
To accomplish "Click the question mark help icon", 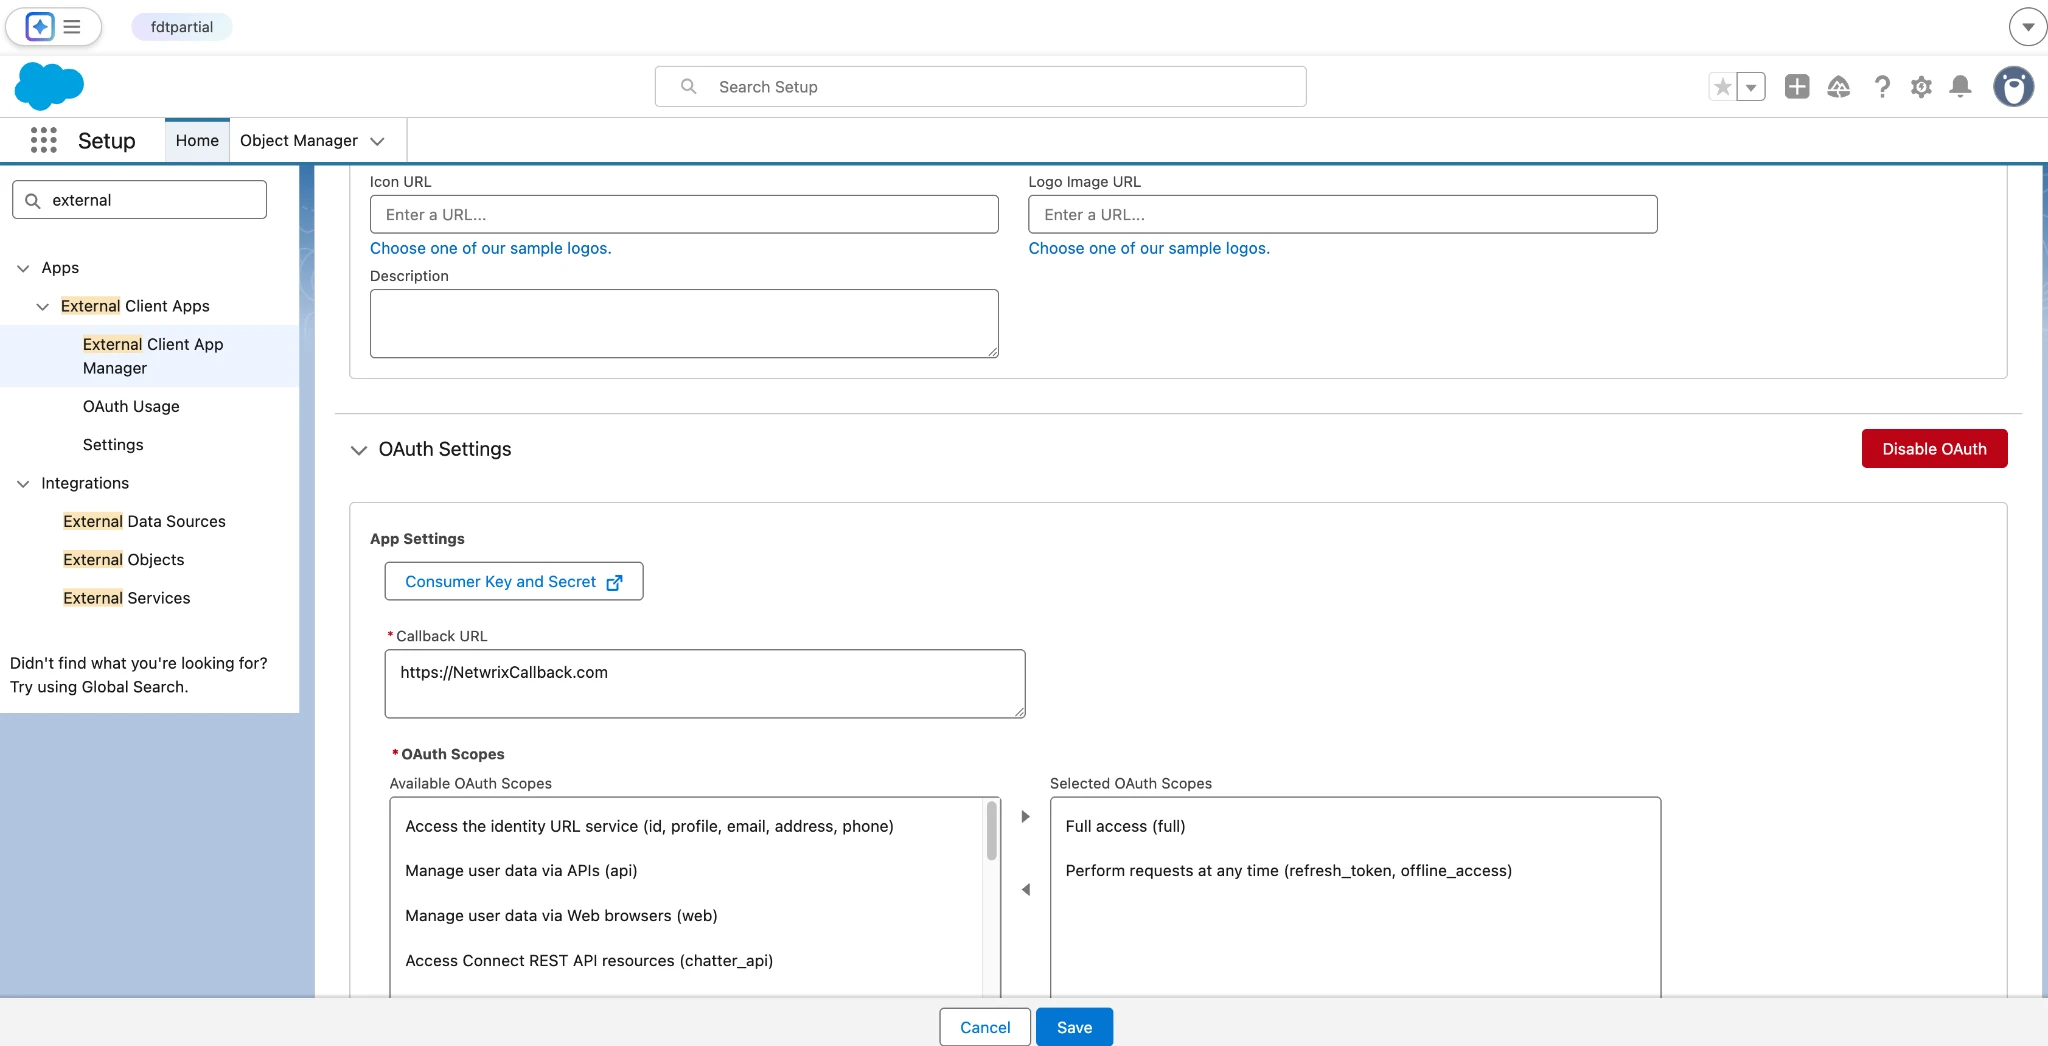I will [1881, 87].
